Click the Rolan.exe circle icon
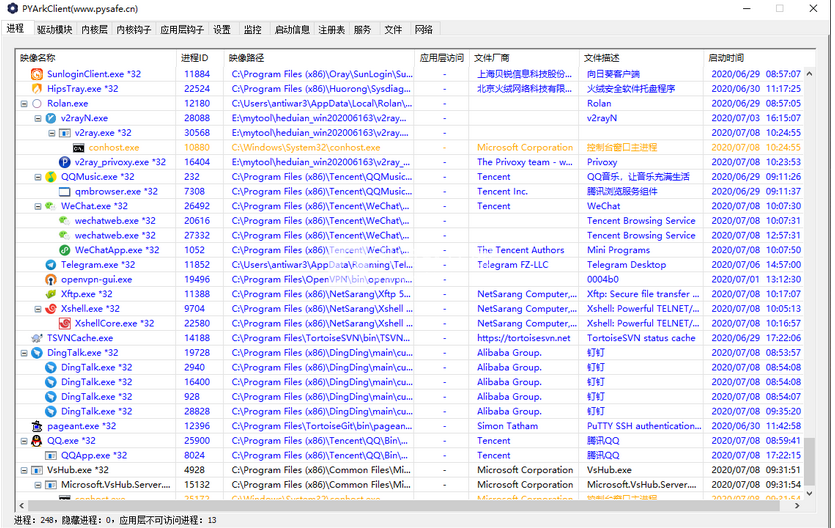The width and height of the screenshot is (835, 528). coord(37,104)
